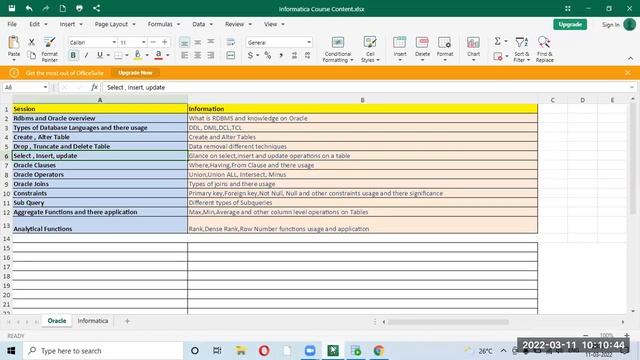
Task: Redo the last undone action
Action: coord(46,8)
